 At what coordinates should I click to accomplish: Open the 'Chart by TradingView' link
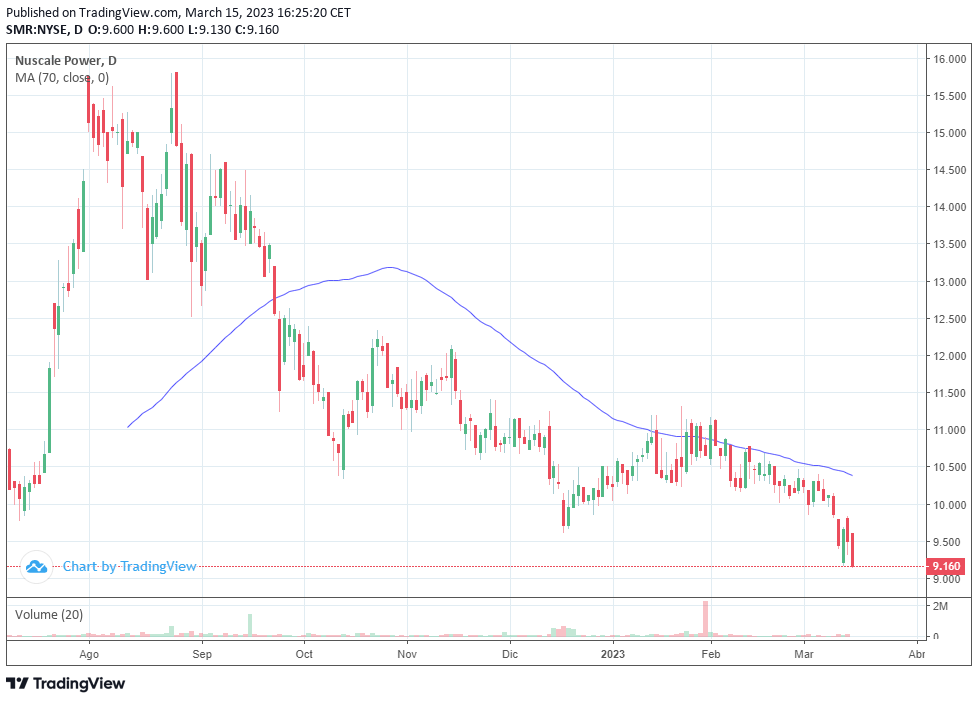pyautogui.click(x=130, y=567)
